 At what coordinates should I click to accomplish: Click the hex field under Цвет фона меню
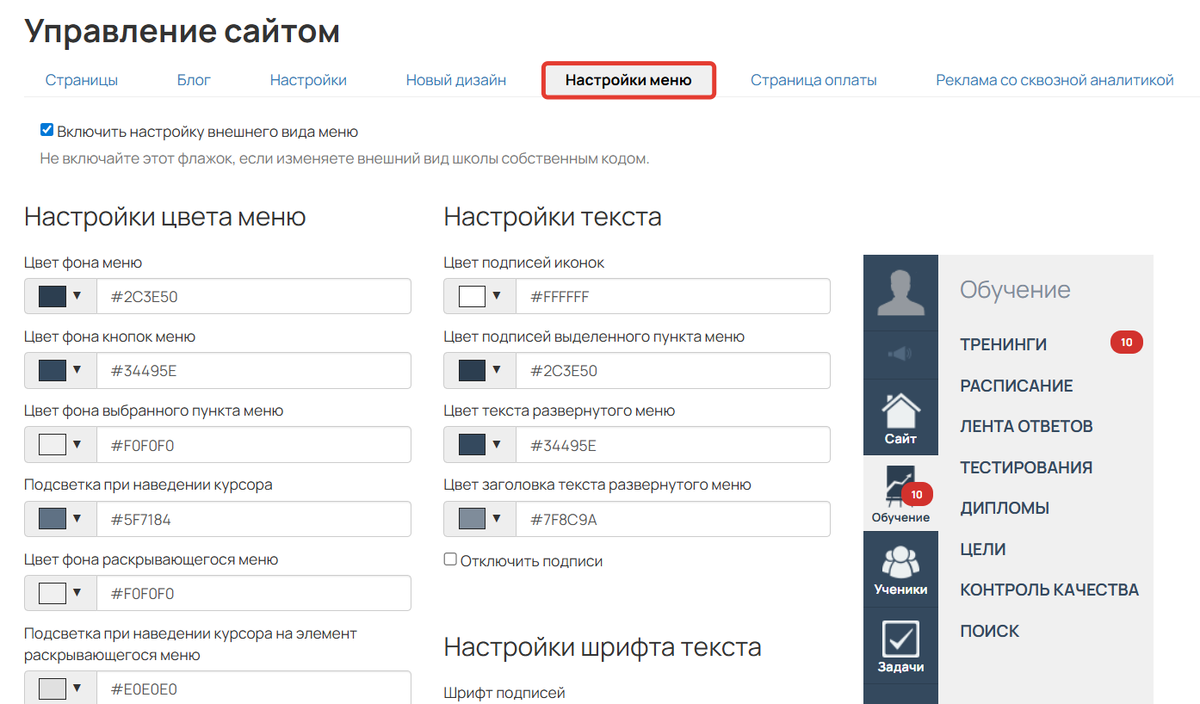point(254,296)
